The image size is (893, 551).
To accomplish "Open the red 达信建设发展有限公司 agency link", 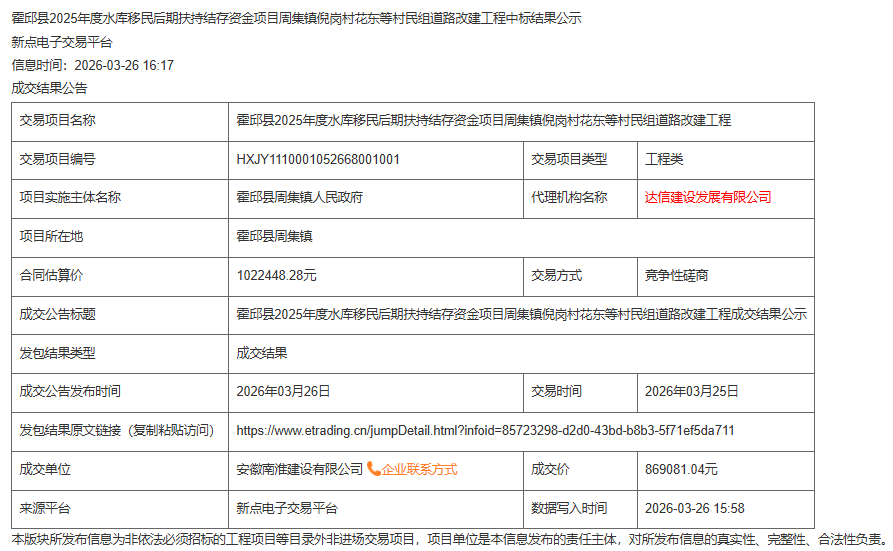I will click(x=708, y=198).
